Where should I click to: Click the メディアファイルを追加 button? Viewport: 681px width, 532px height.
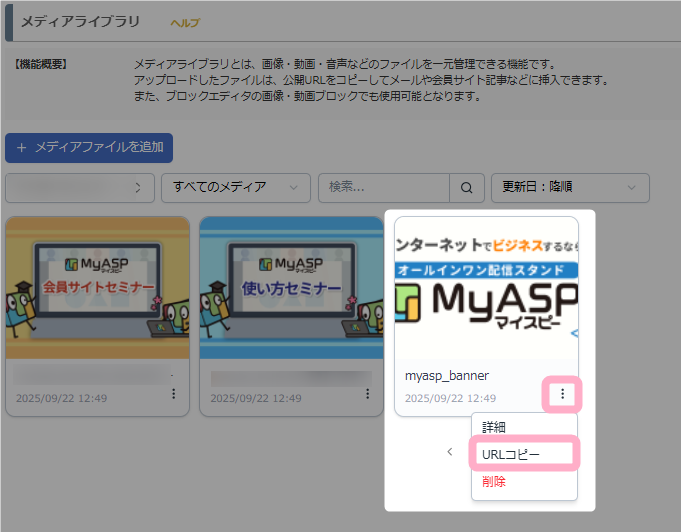tap(89, 147)
